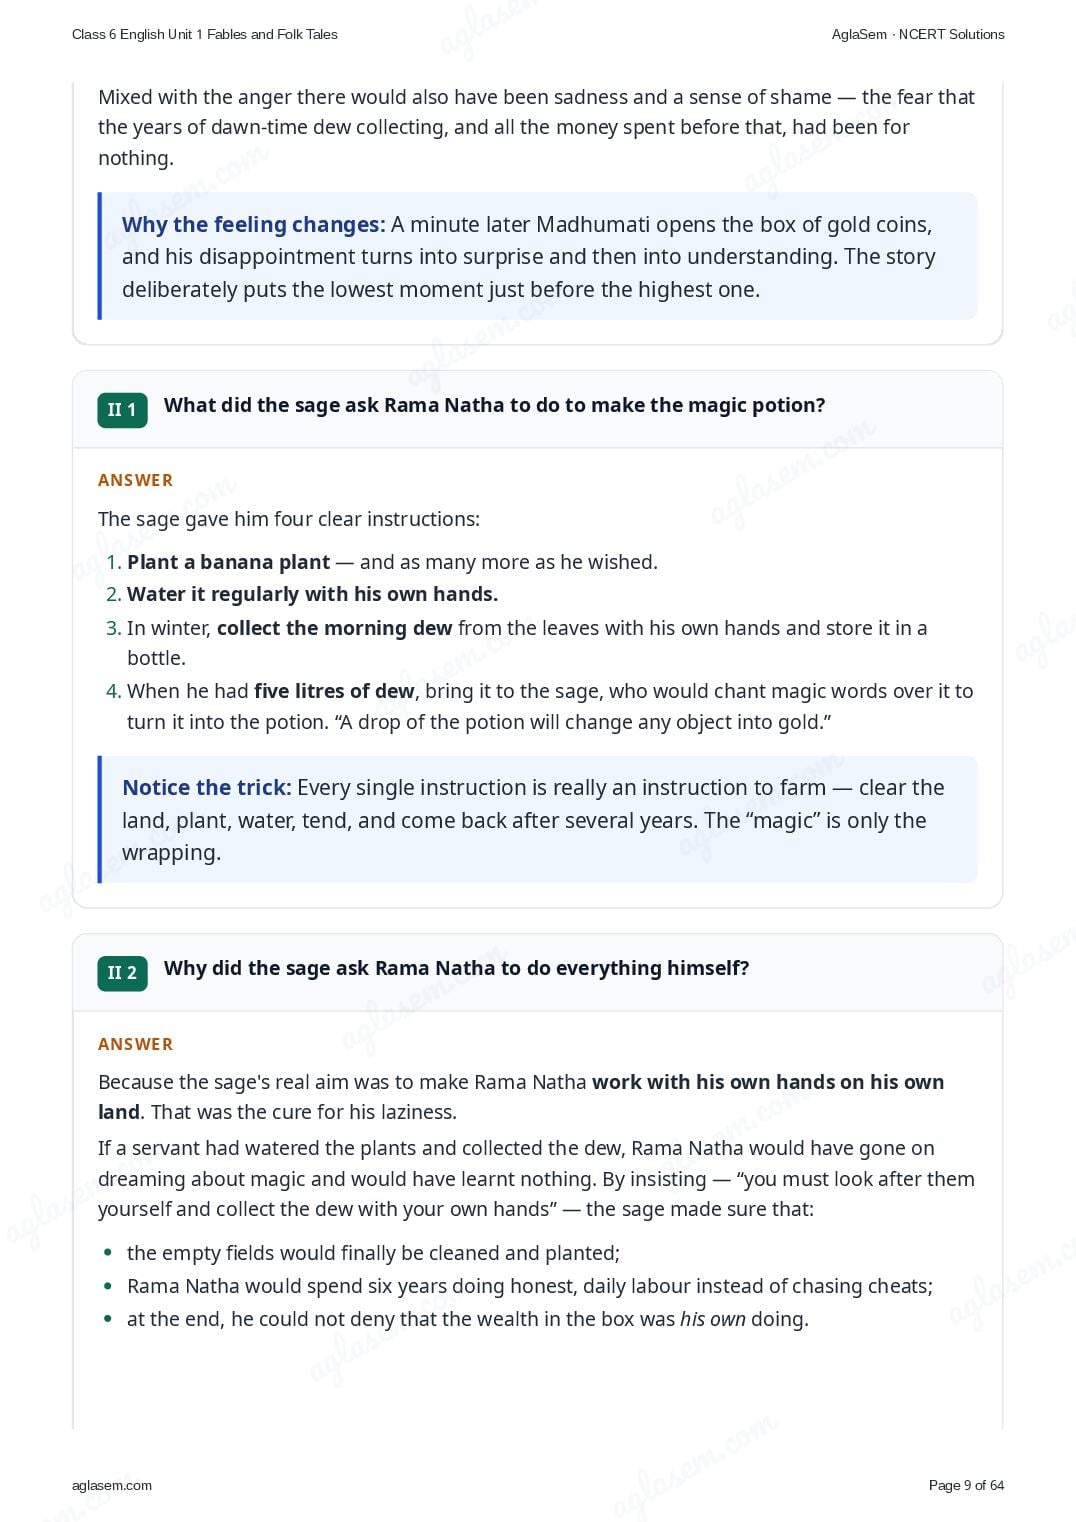Select the first ANSWER label under II 1
The image size is (1076, 1522).
[135, 480]
